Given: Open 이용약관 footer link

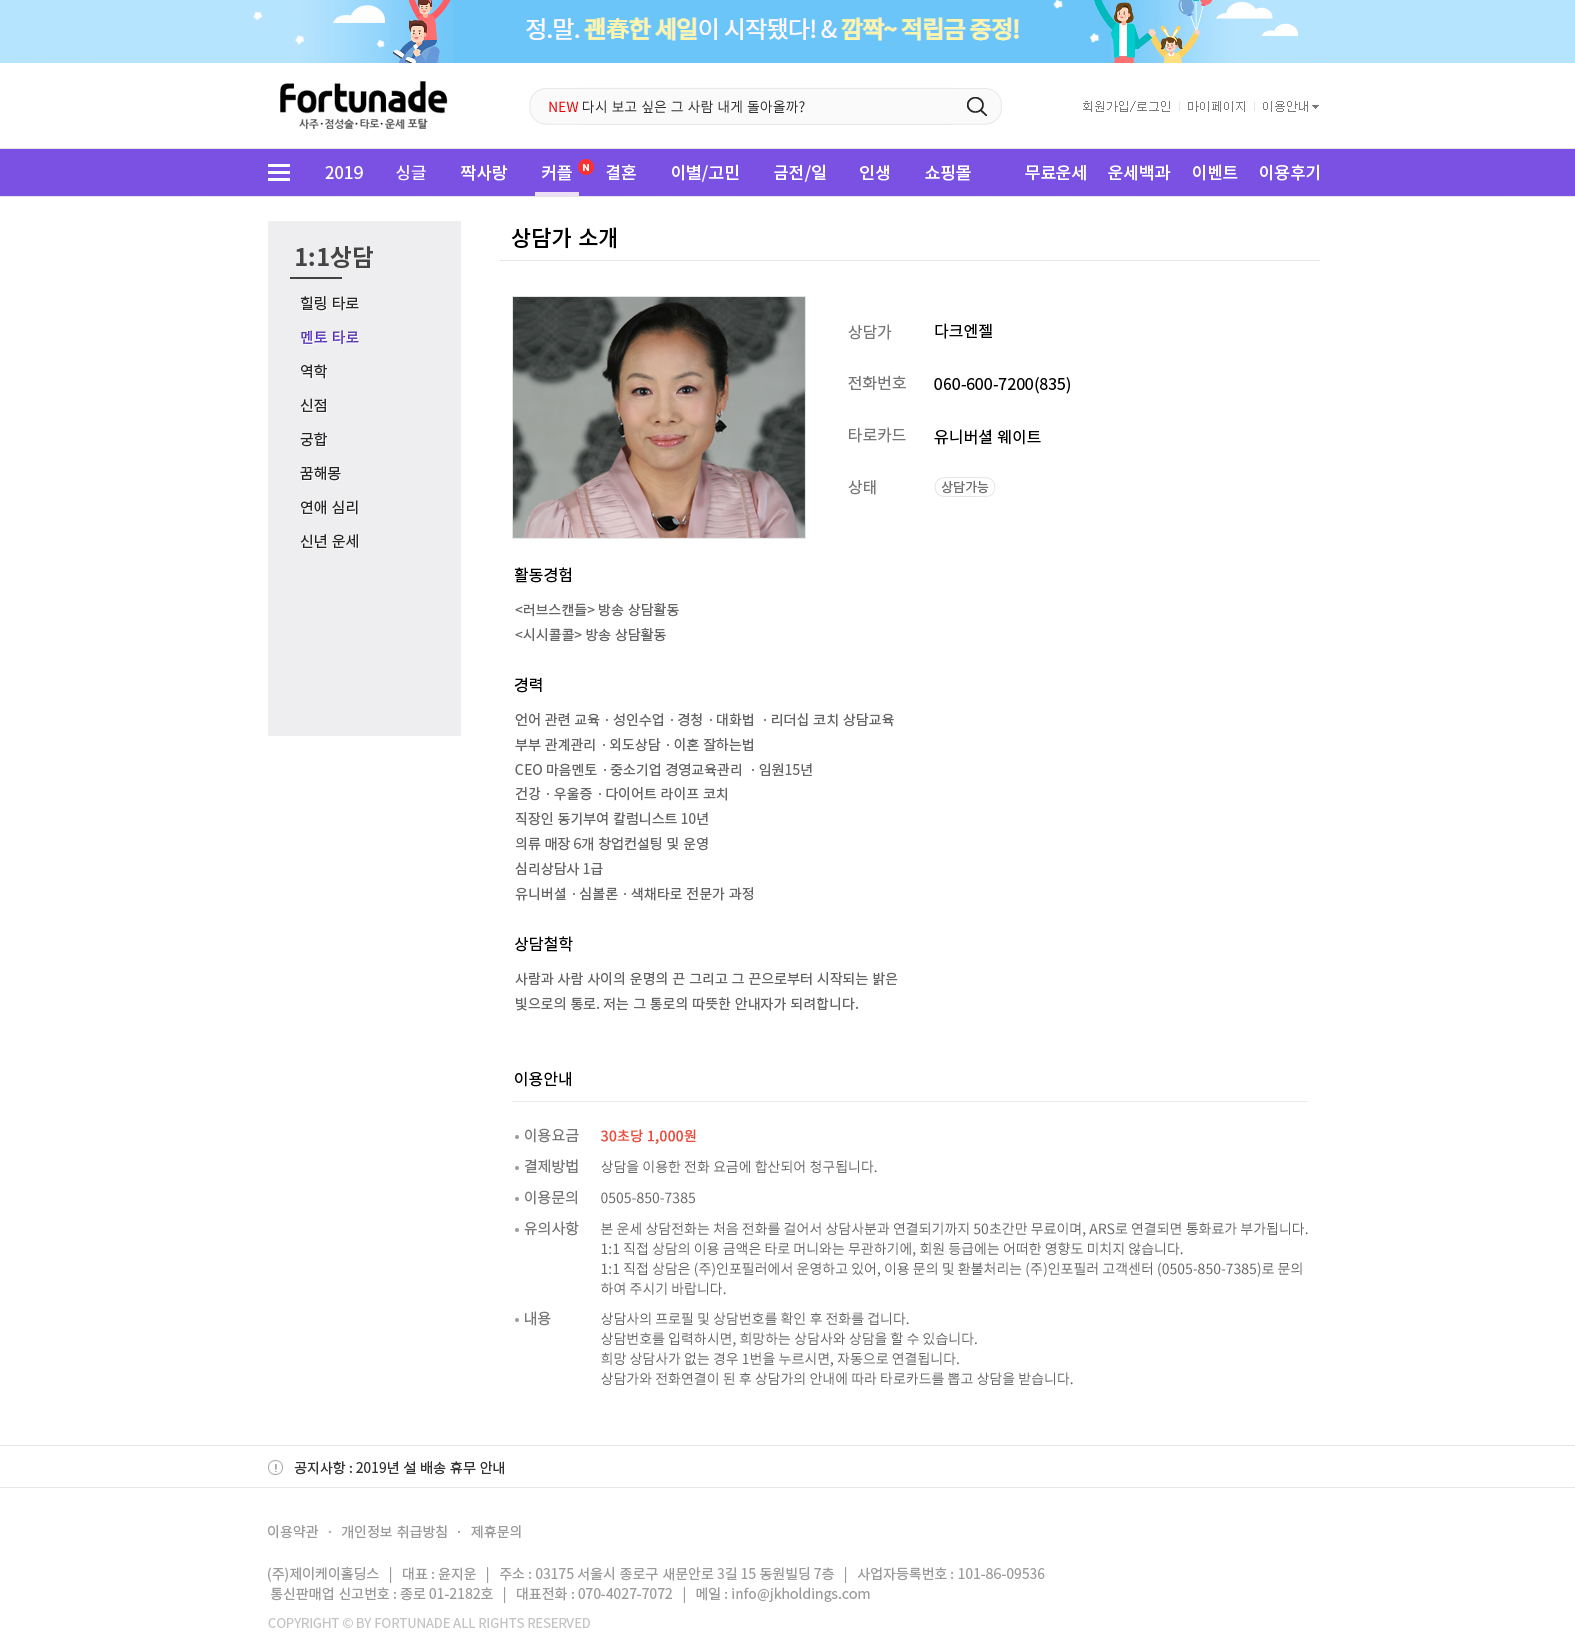Looking at the screenshot, I should click(x=292, y=1532).
